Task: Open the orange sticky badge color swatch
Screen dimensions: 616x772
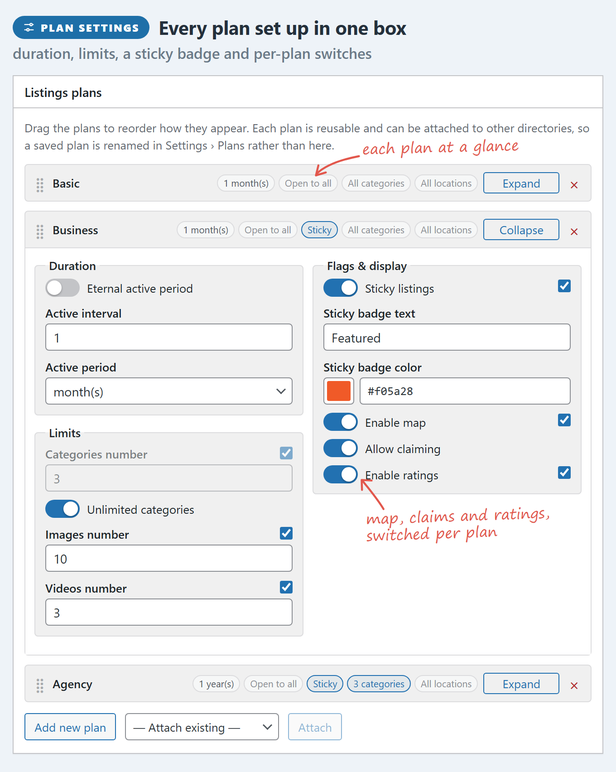Action: coord(339,391)
